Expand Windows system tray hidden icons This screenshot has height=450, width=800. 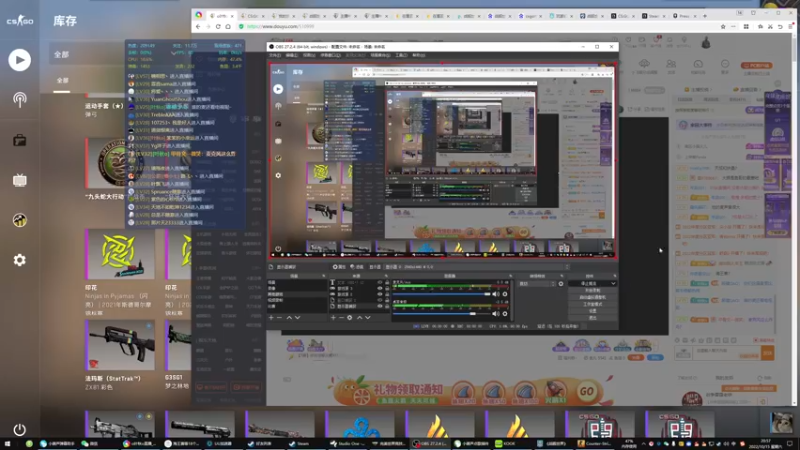pyautogui.click(x=643, y=444)
